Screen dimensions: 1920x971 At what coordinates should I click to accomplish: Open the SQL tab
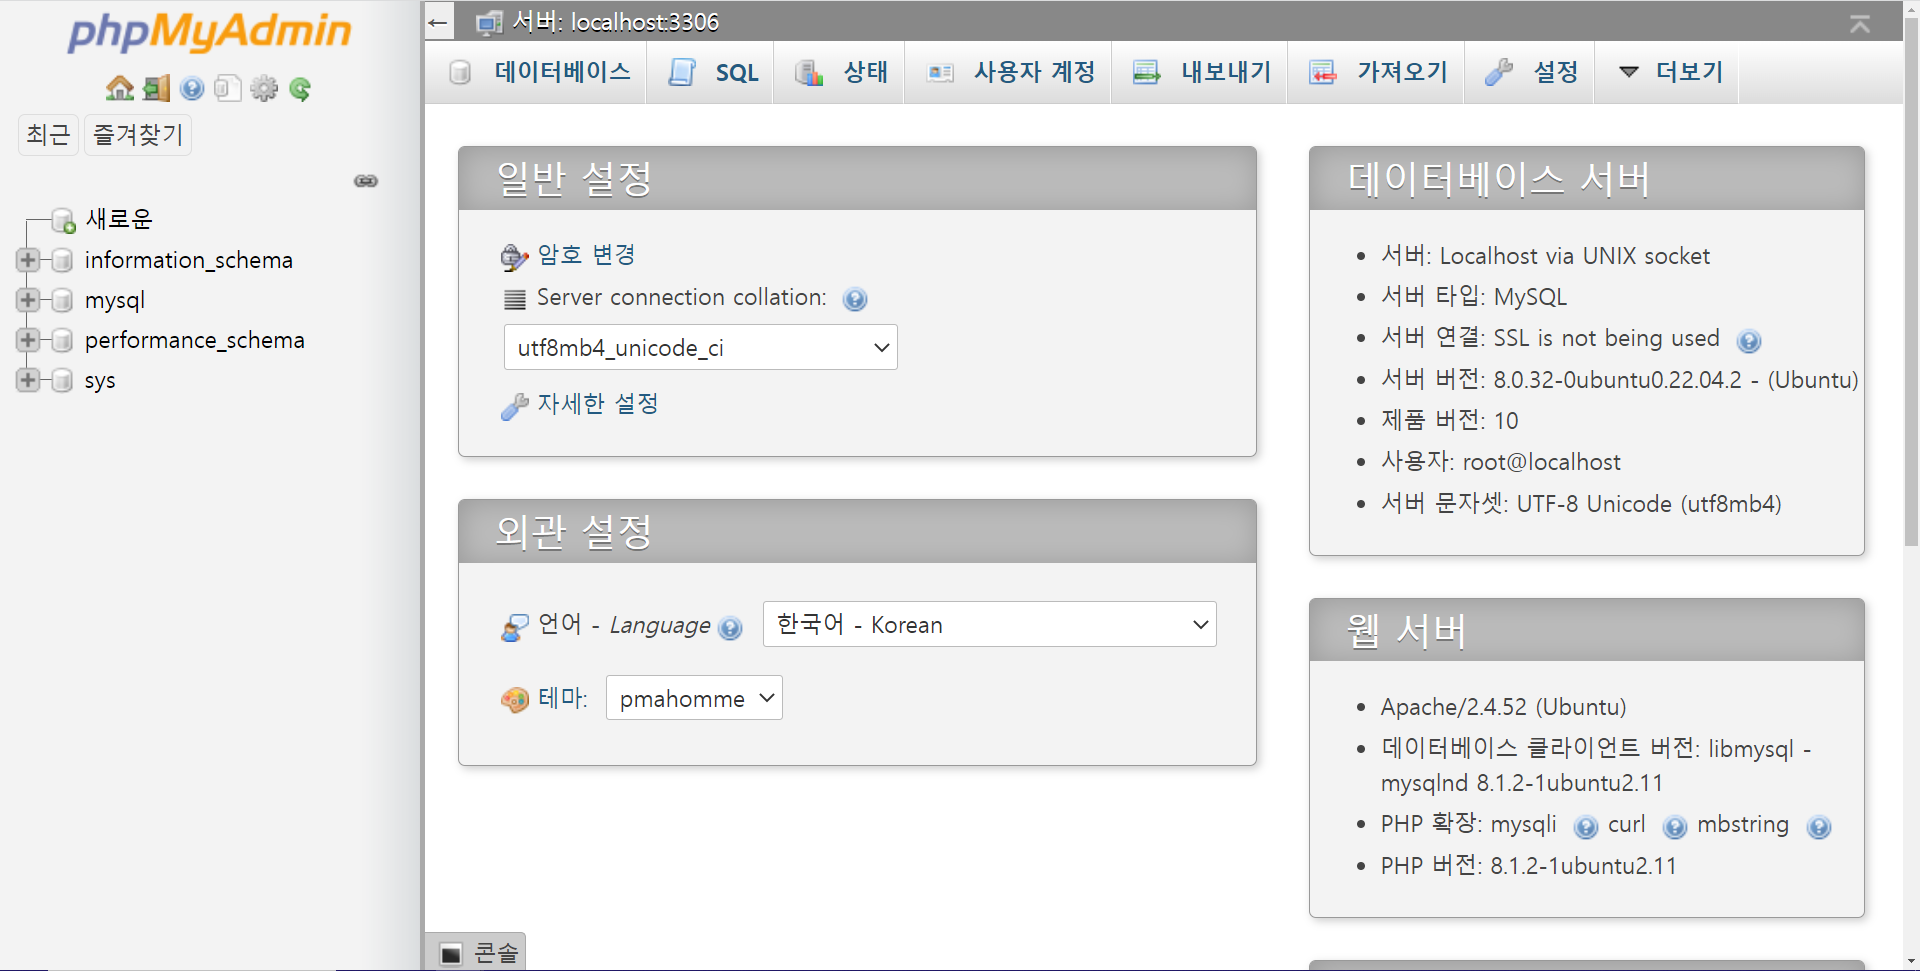pos(712,72)
